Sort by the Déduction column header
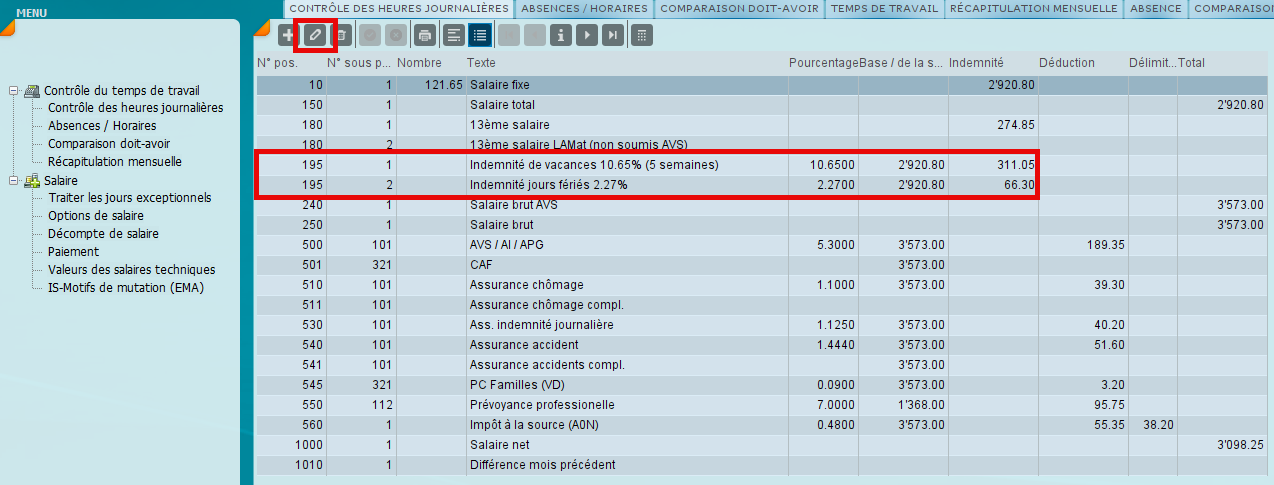The image size is (1274, 485). point(1083,63)
